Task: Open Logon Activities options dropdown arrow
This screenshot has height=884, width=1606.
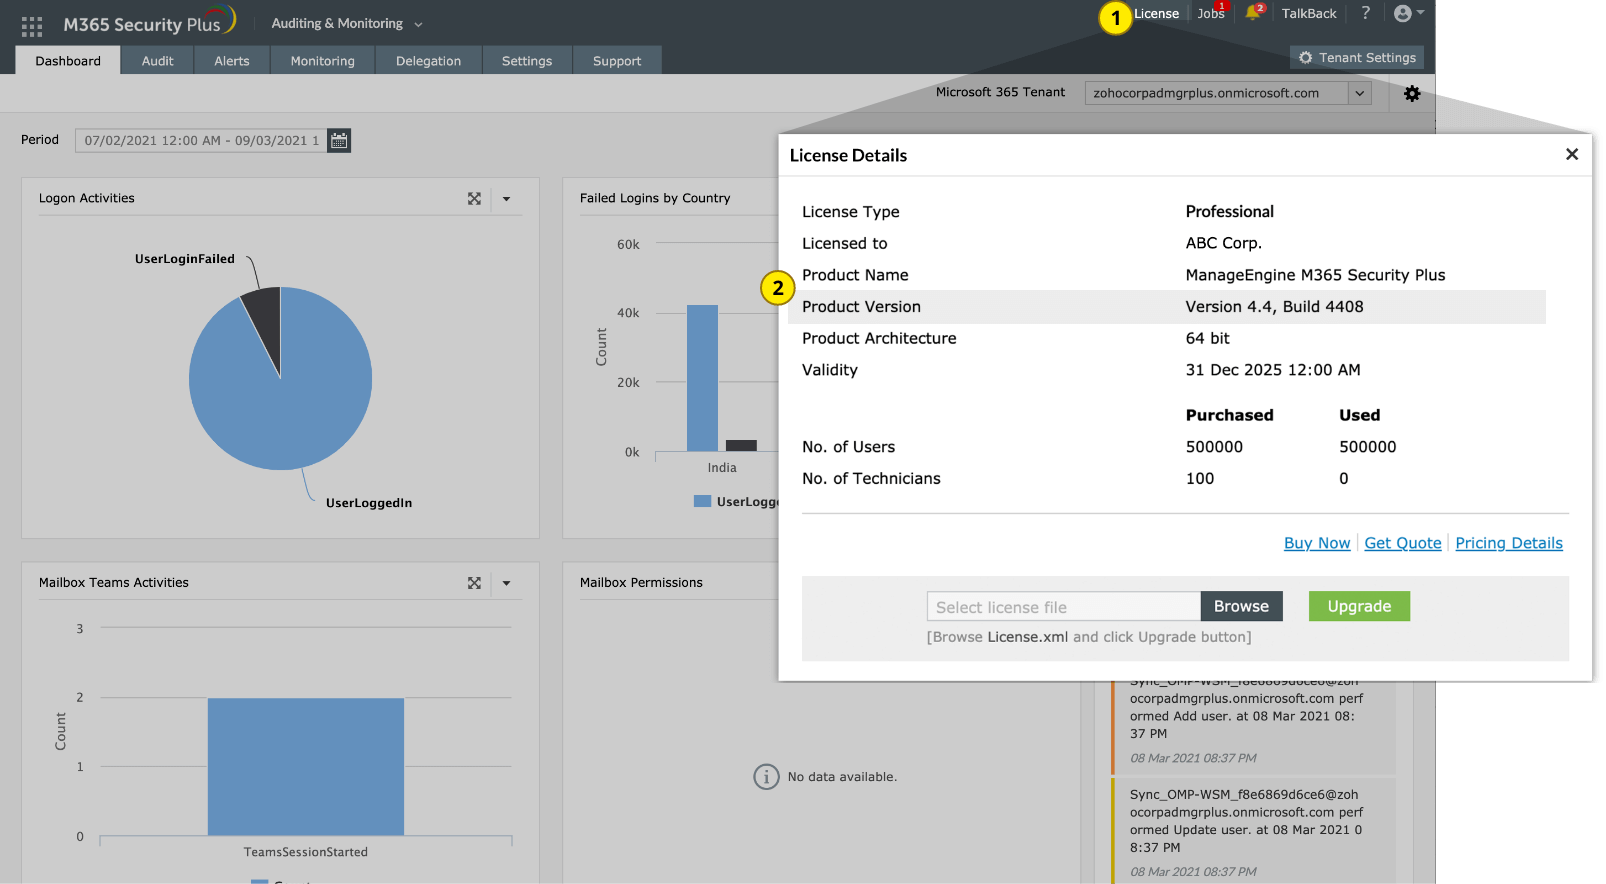Action: [506, 199]
